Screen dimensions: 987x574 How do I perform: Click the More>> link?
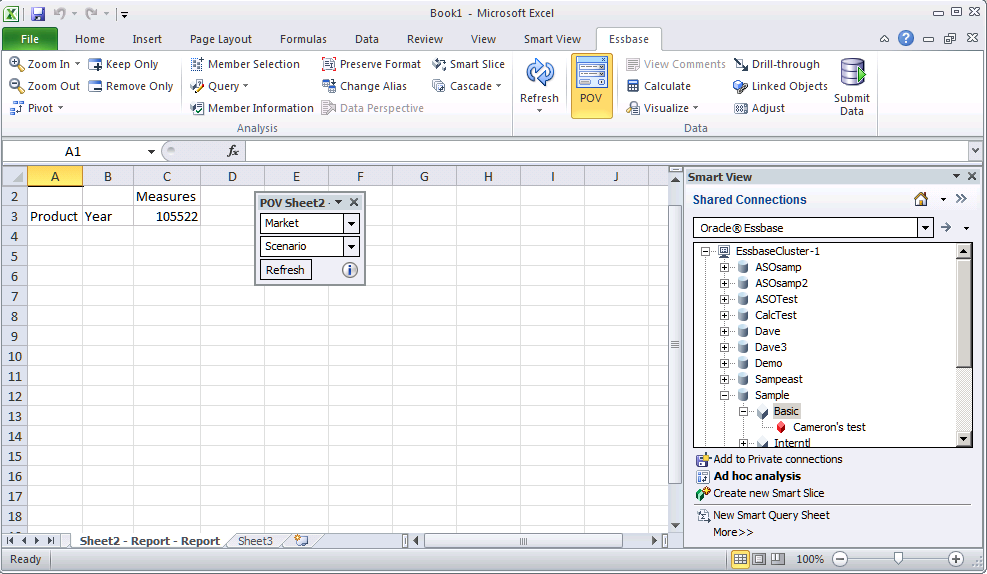[x=733, y=532]
